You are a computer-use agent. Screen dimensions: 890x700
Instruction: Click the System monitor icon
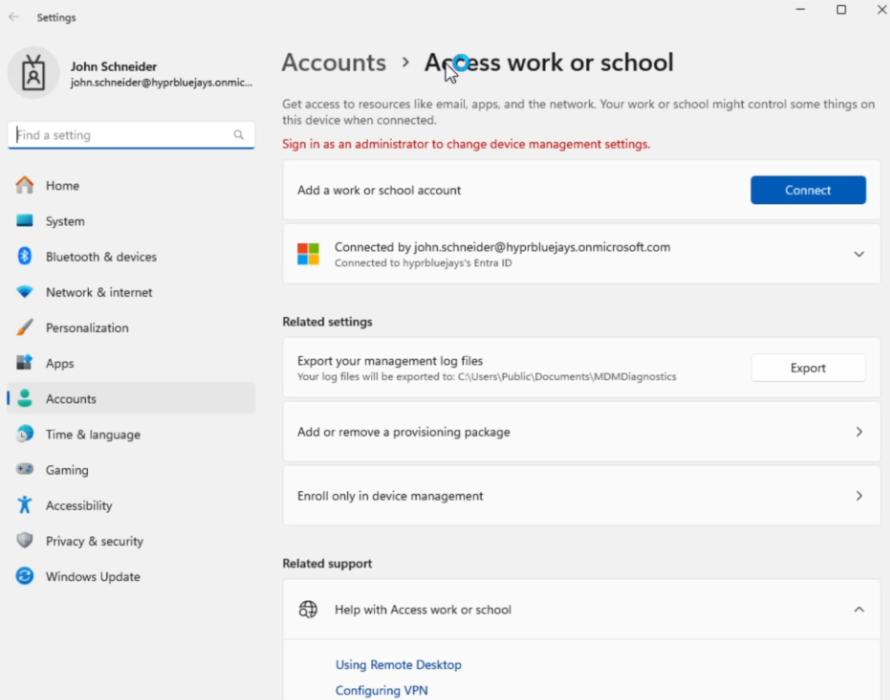(25, 221)
